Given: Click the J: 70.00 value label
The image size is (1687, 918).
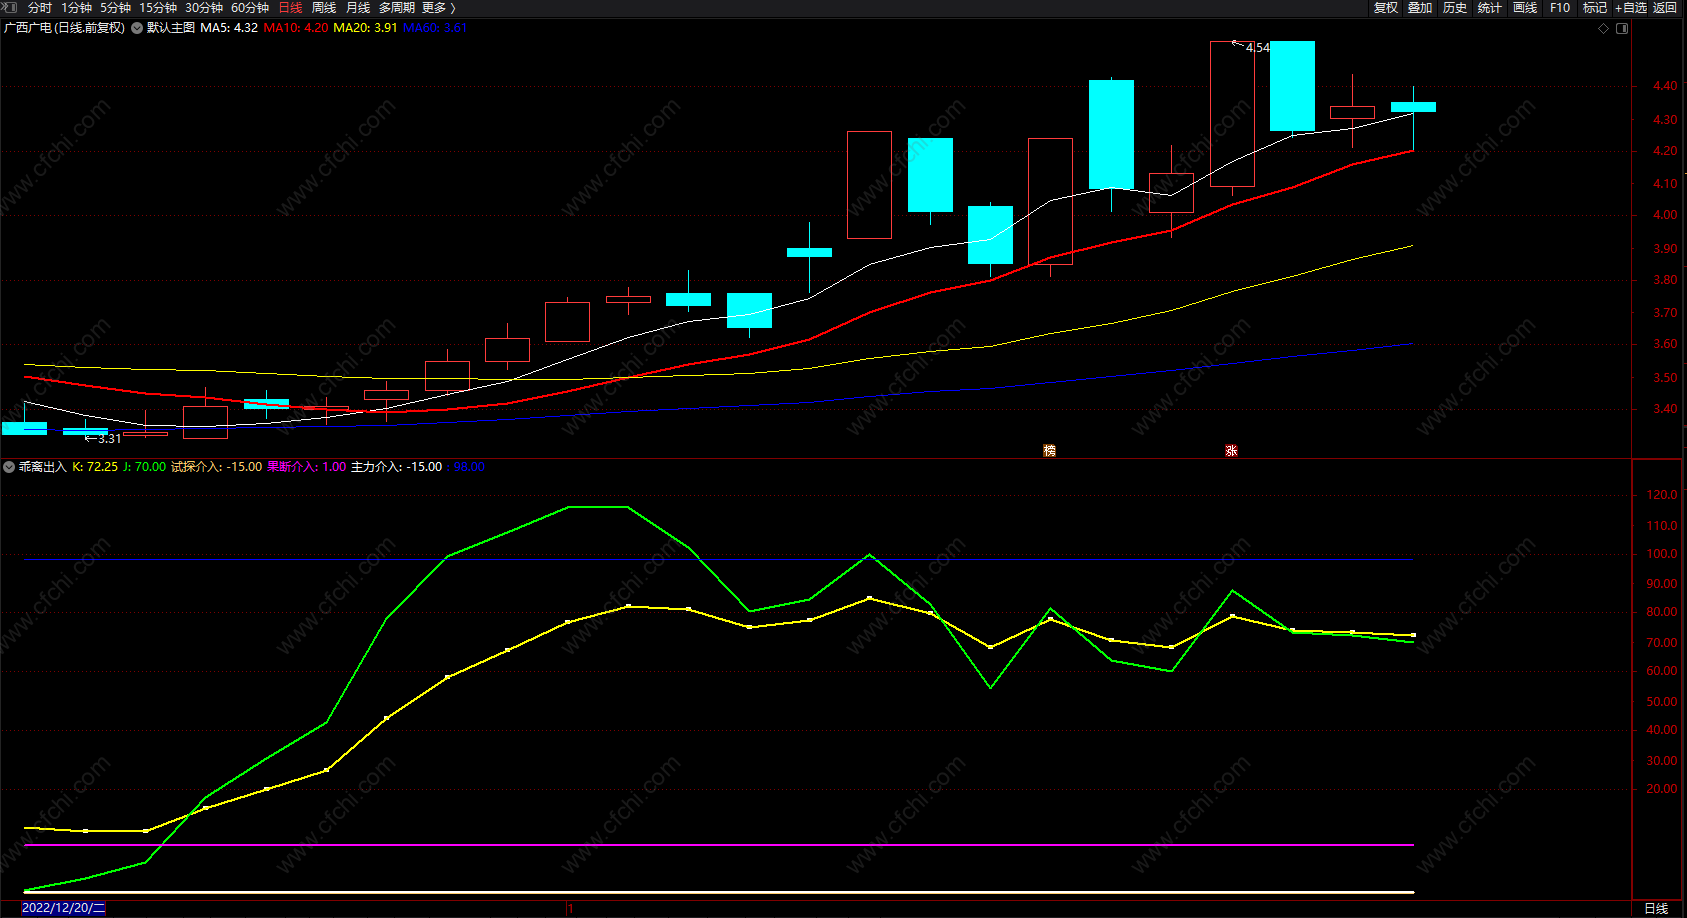Looking at the screenshot, I should click(x=144, y=467).
